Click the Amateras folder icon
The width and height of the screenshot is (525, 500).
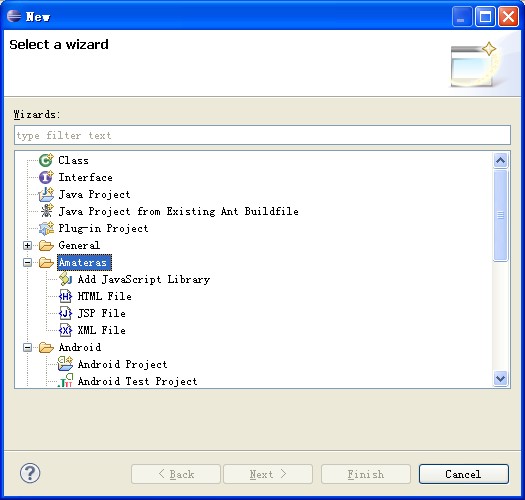tap(46, 263)
